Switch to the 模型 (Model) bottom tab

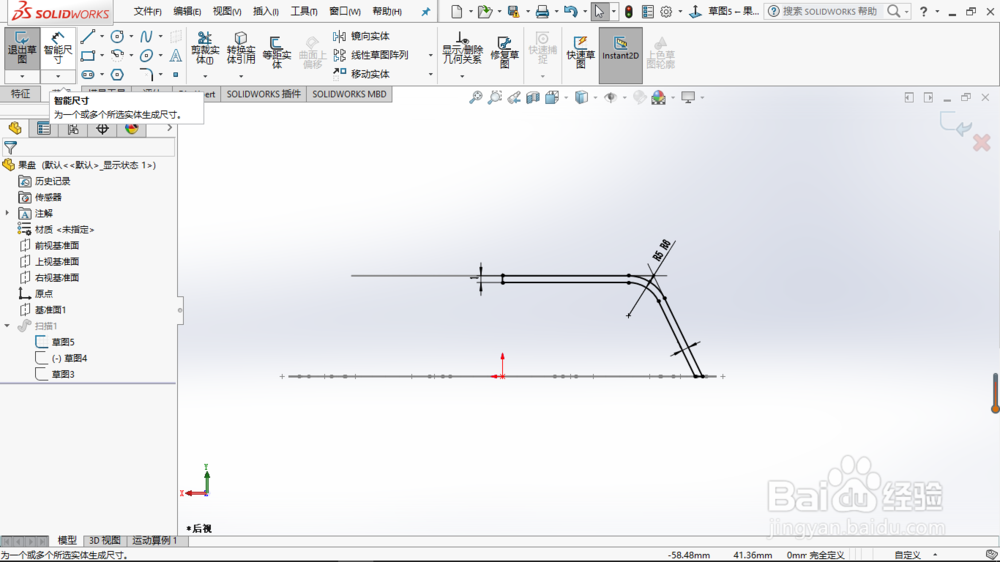tap(67, 540)
